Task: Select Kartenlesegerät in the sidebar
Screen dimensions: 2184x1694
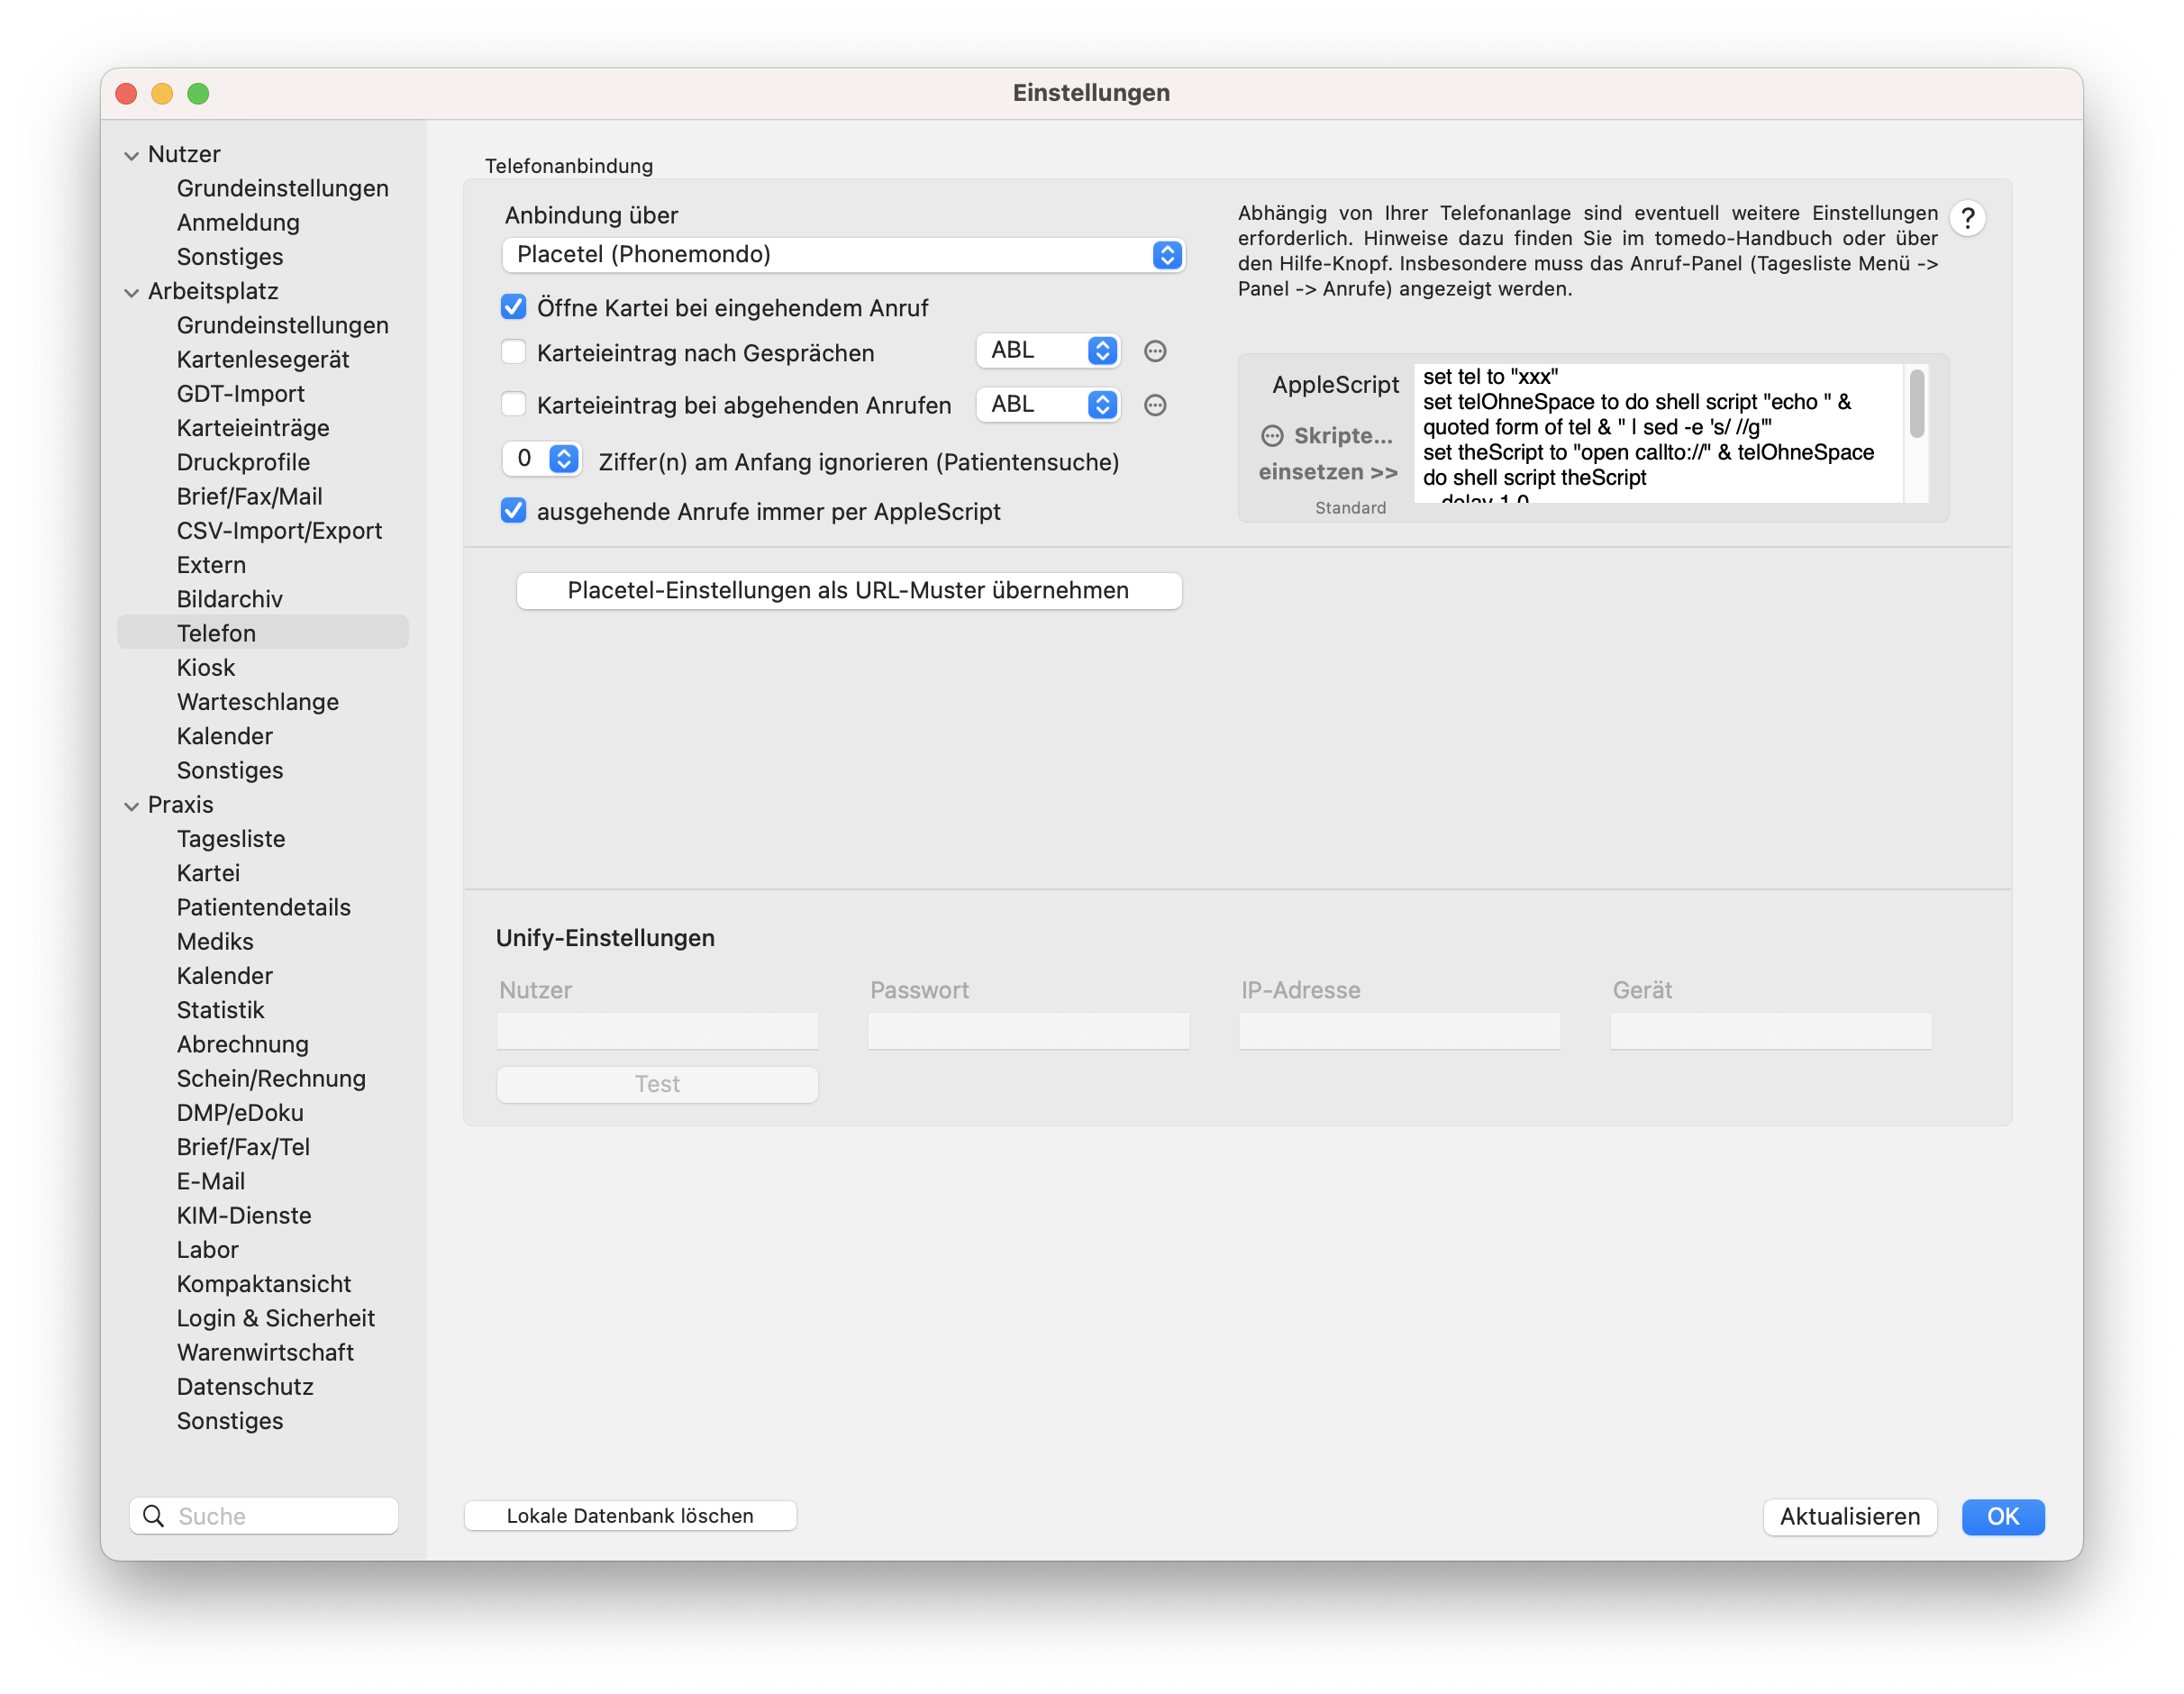Action: [263, 359]
